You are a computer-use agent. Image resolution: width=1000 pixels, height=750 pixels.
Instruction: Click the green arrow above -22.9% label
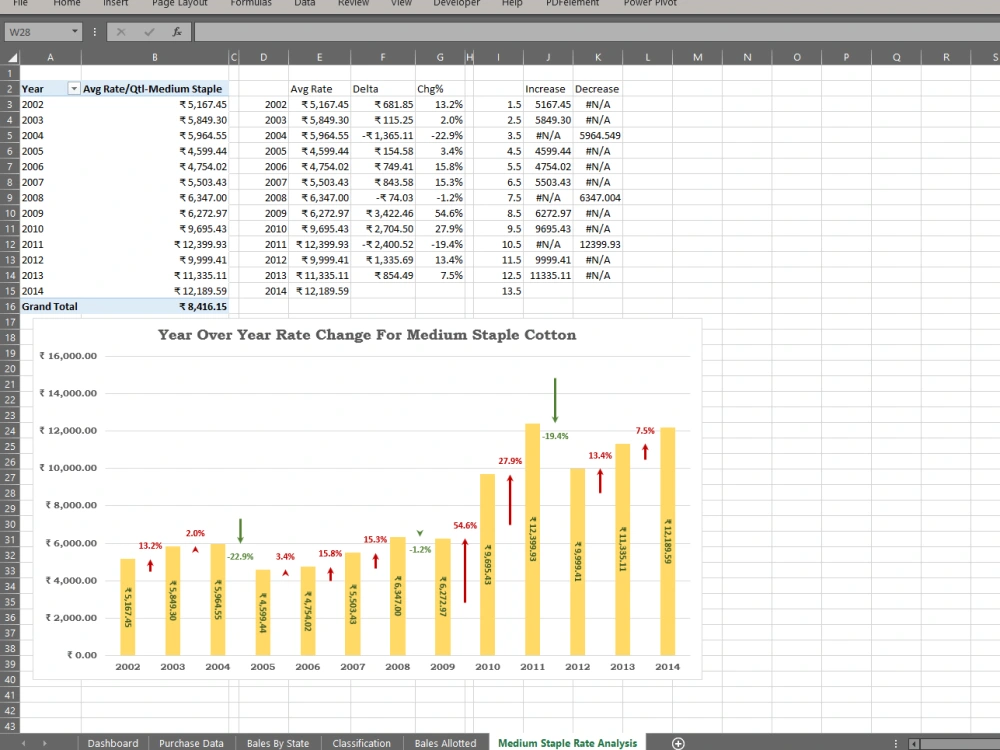click(x=240, y=531)
